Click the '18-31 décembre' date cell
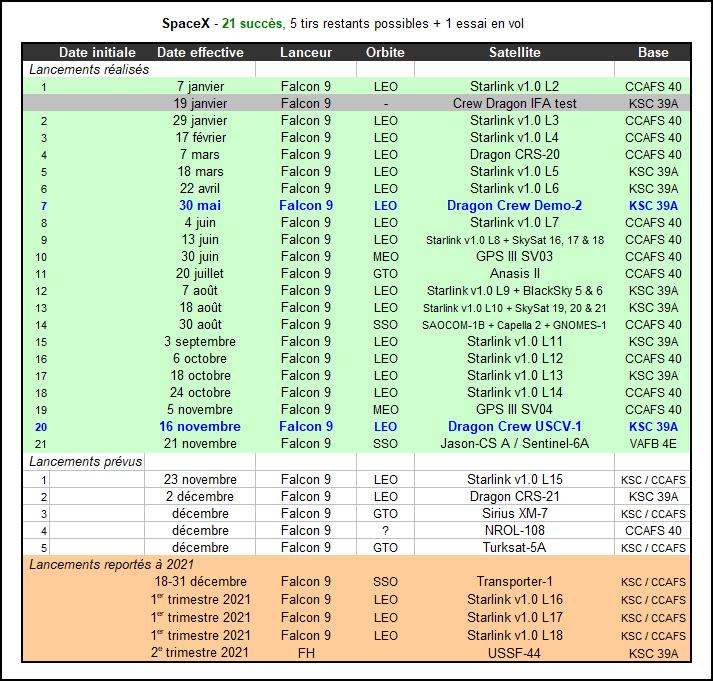713x681 pixels. (x=201, y=581)
